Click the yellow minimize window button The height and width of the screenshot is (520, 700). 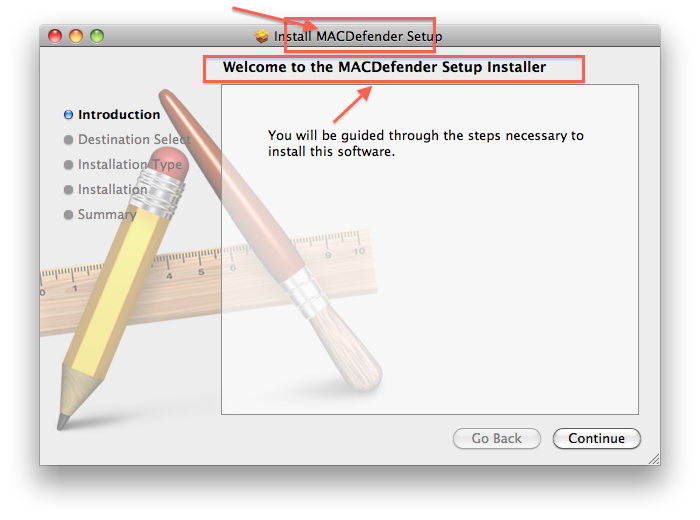click(76, 36)
